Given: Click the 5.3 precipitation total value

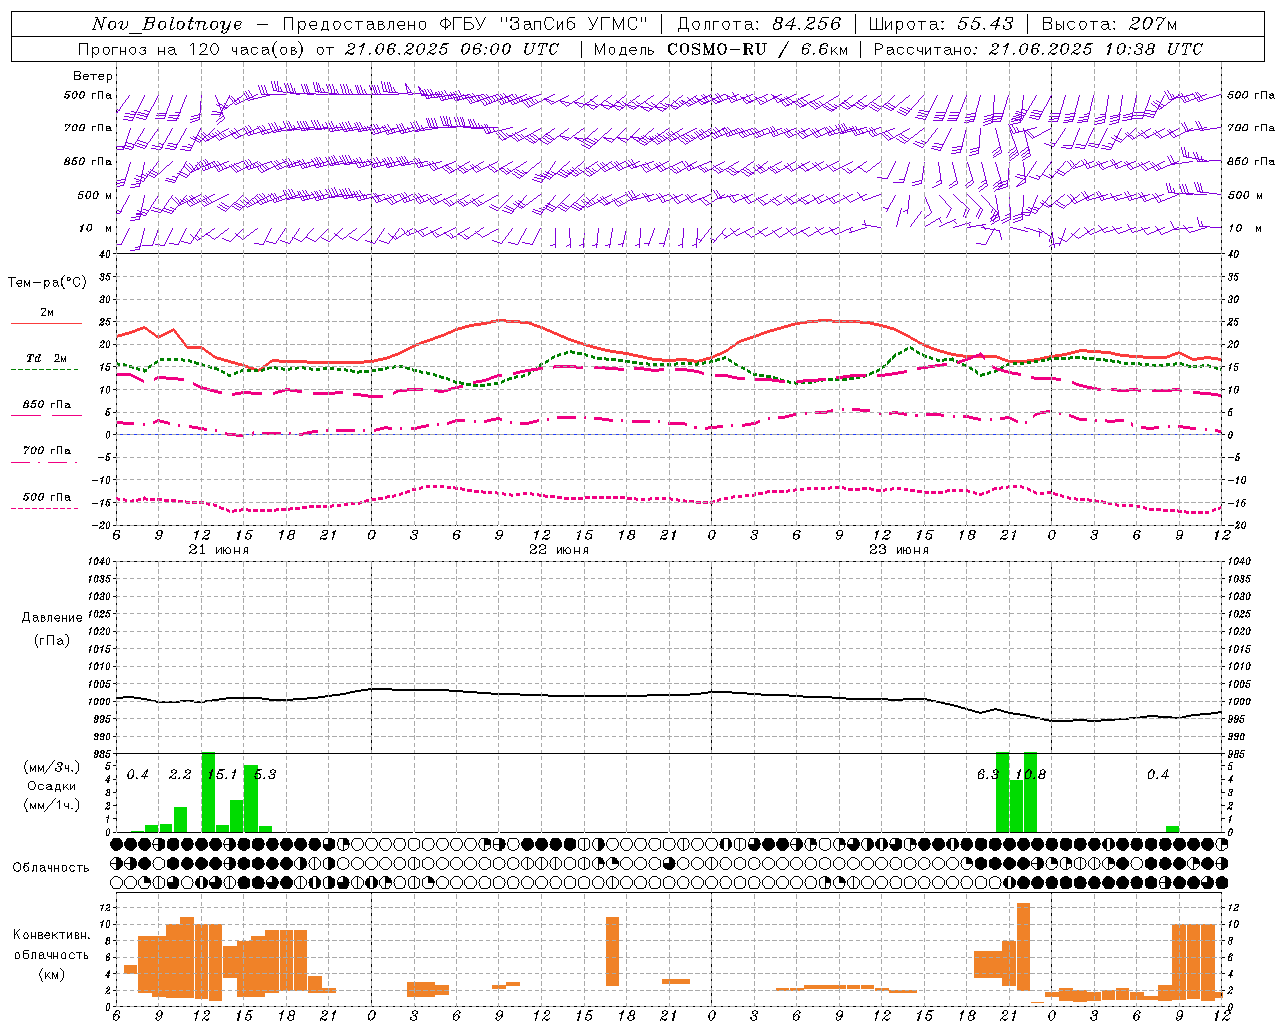Looking at the screenshot, I should (264, 775).
